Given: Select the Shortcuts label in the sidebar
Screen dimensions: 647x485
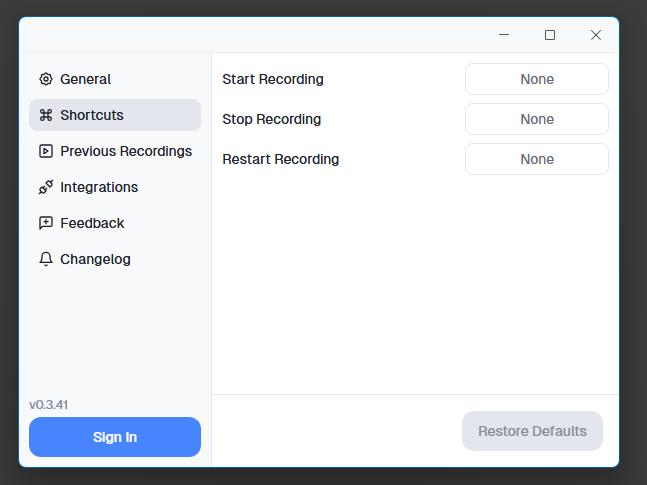Looking at the screenshot, I should coord(92,115).
